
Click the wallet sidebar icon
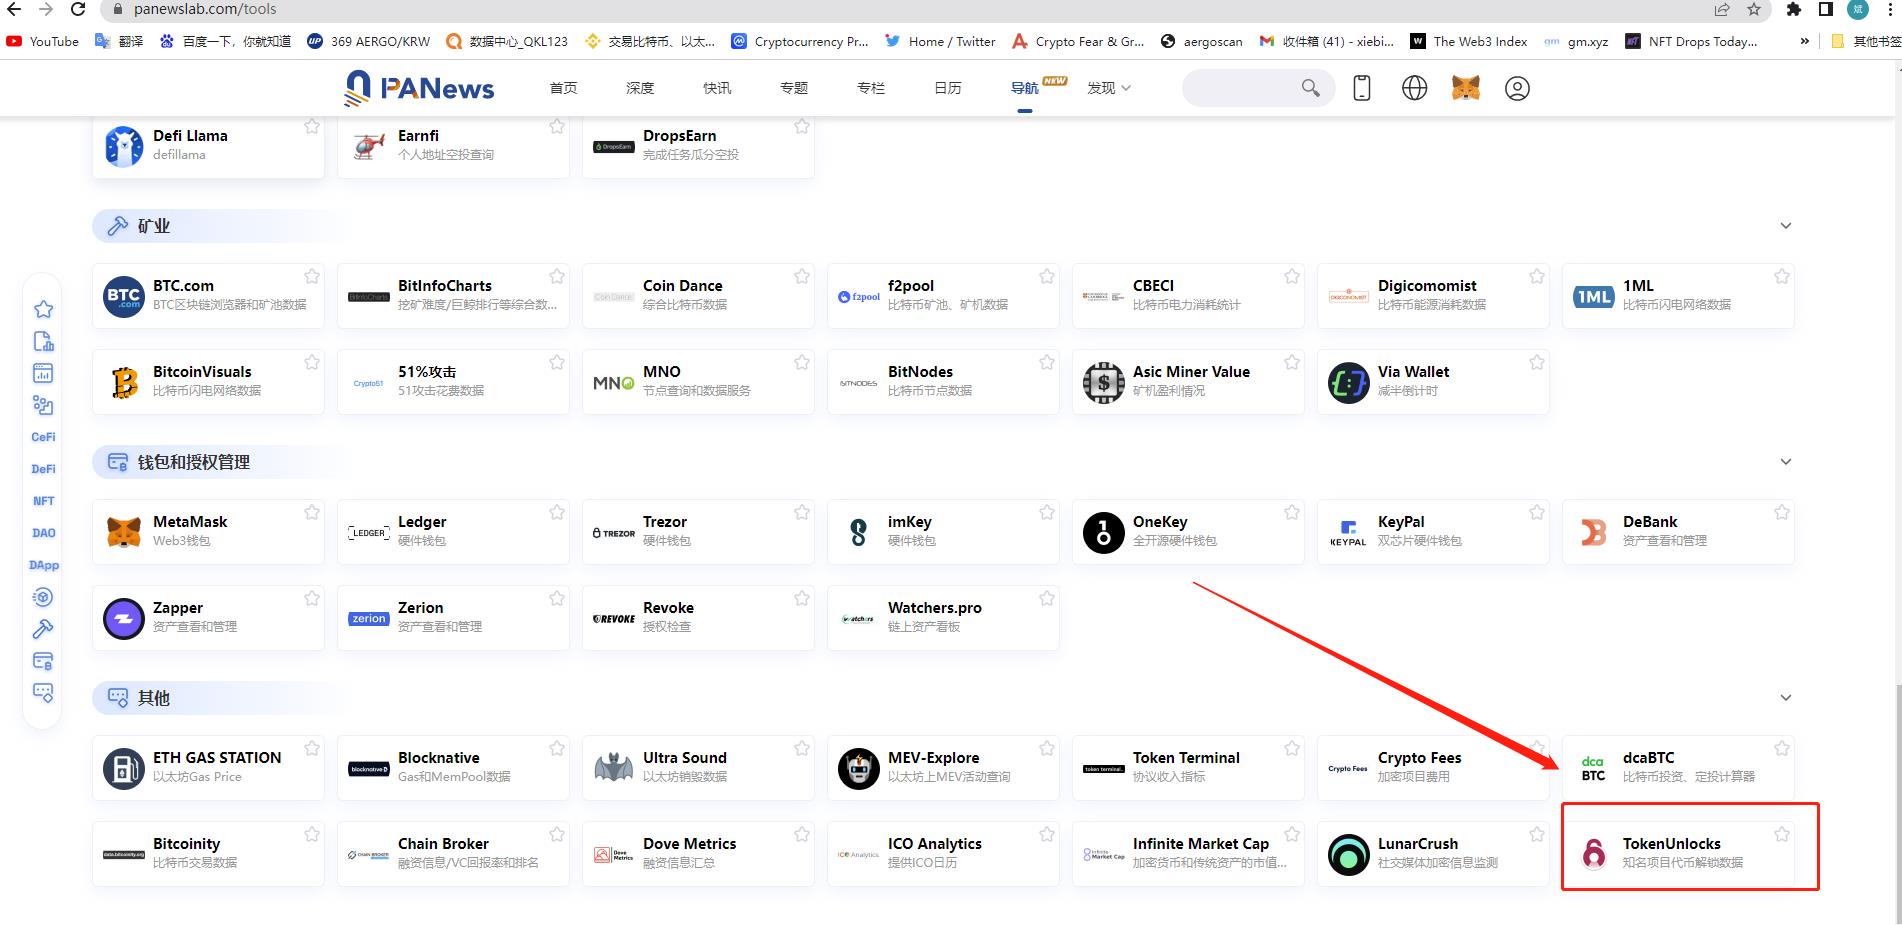click(x=43, y=661)
